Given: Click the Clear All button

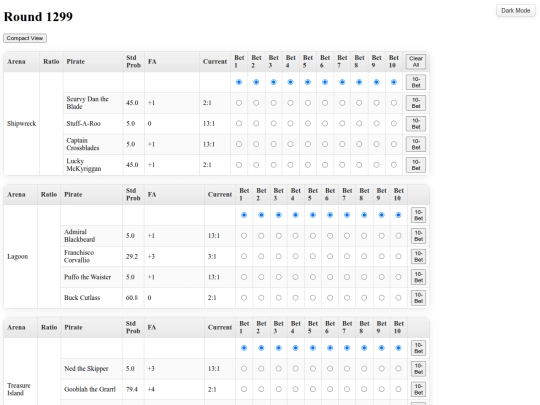Looking at the screenshot, I should (416, 62).
